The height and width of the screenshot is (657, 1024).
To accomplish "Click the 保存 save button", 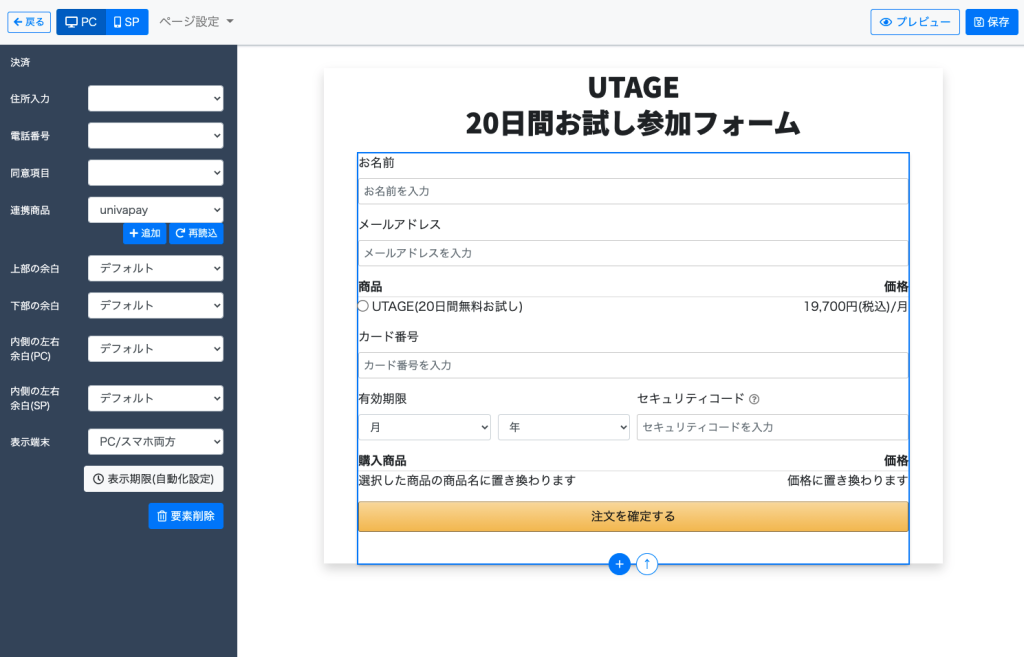I will [991, 22].
